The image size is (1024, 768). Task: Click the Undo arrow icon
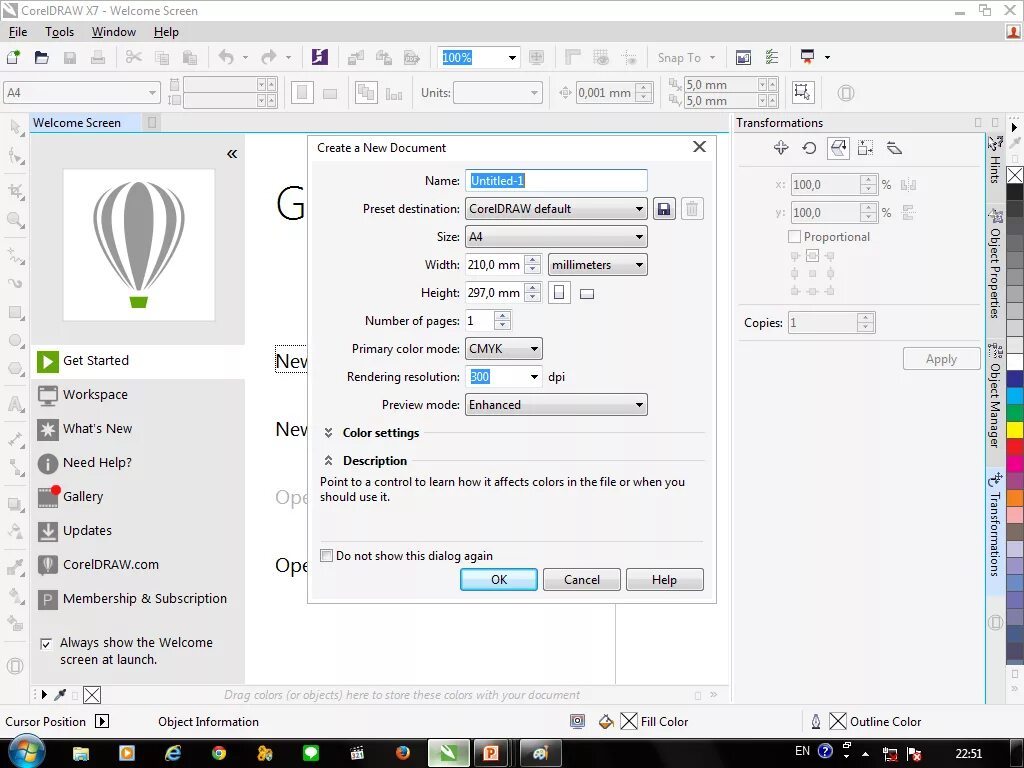(x=226, y=57)
